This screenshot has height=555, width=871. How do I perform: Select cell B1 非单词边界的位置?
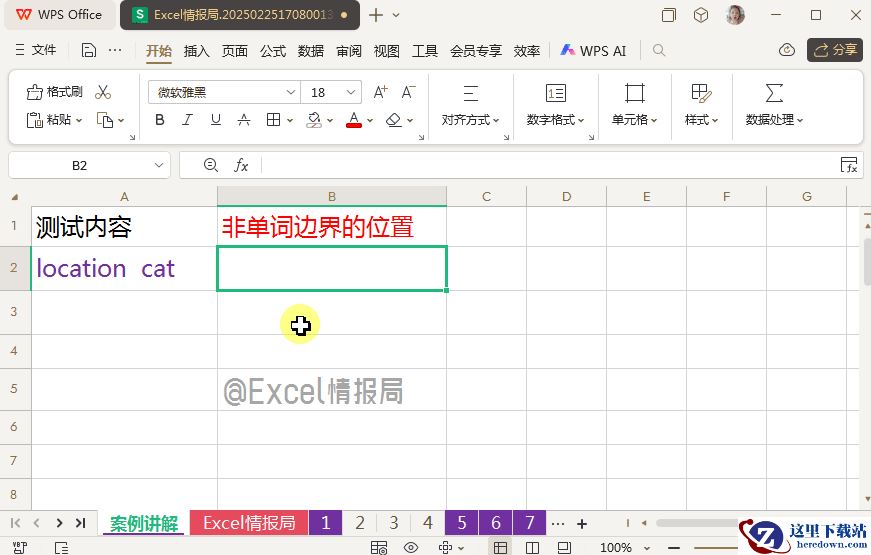[x=332, y=227]
